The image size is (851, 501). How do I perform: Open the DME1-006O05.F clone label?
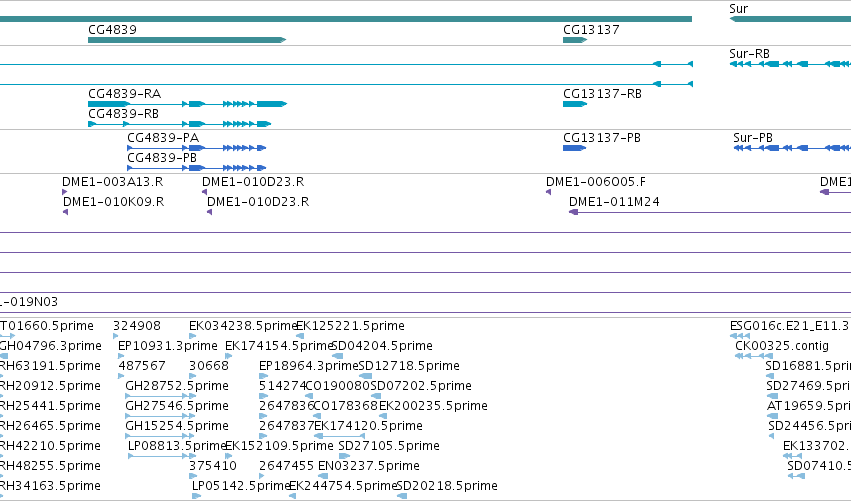(596, 182)
